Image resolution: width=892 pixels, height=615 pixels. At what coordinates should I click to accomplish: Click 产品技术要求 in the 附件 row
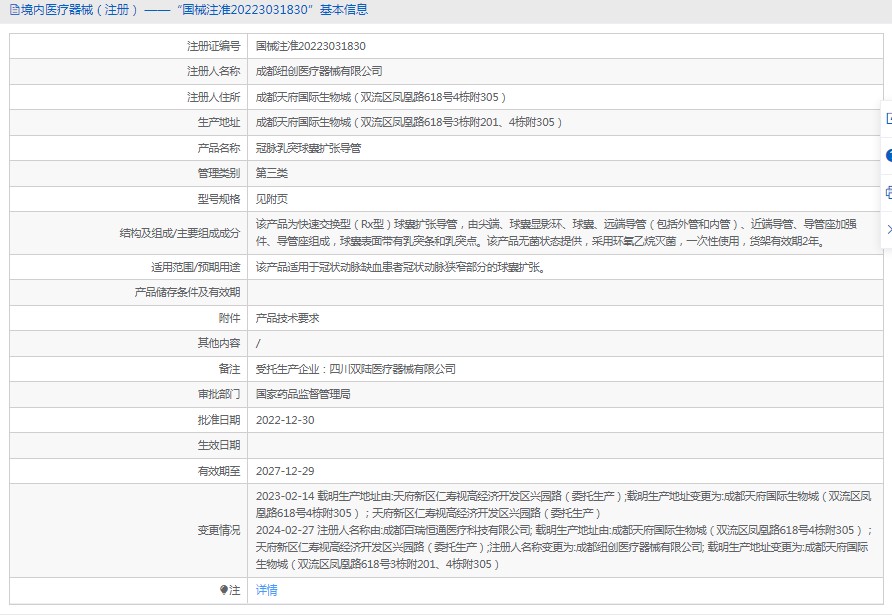287,318
